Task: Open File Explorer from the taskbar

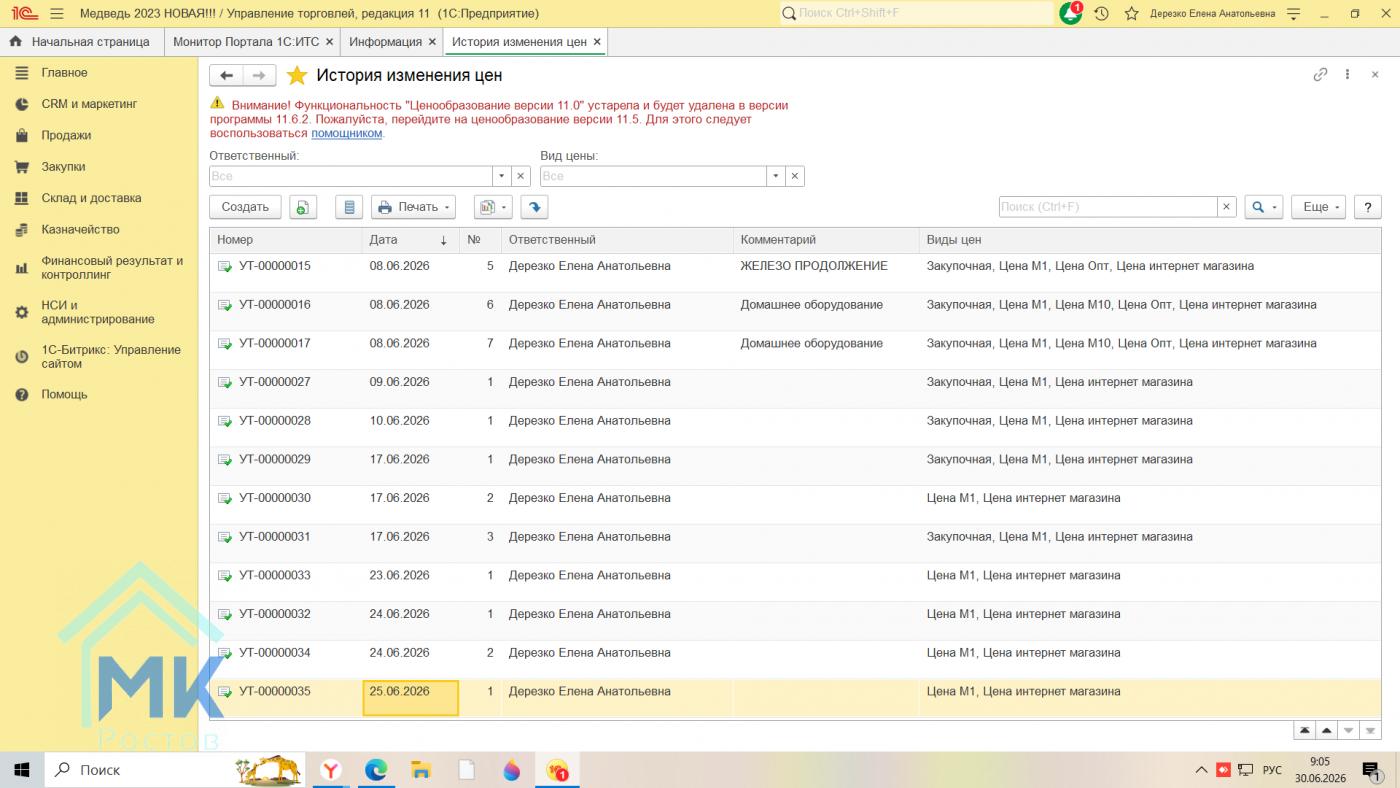Action: pos(421,770)
